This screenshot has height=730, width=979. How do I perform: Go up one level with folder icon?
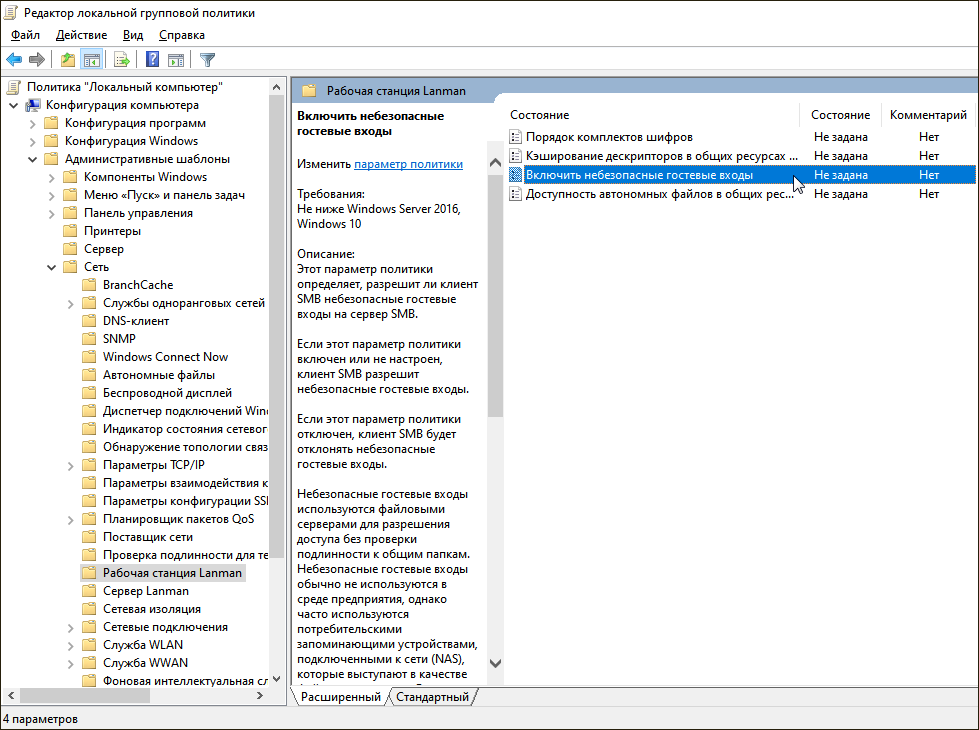(67, 59)
